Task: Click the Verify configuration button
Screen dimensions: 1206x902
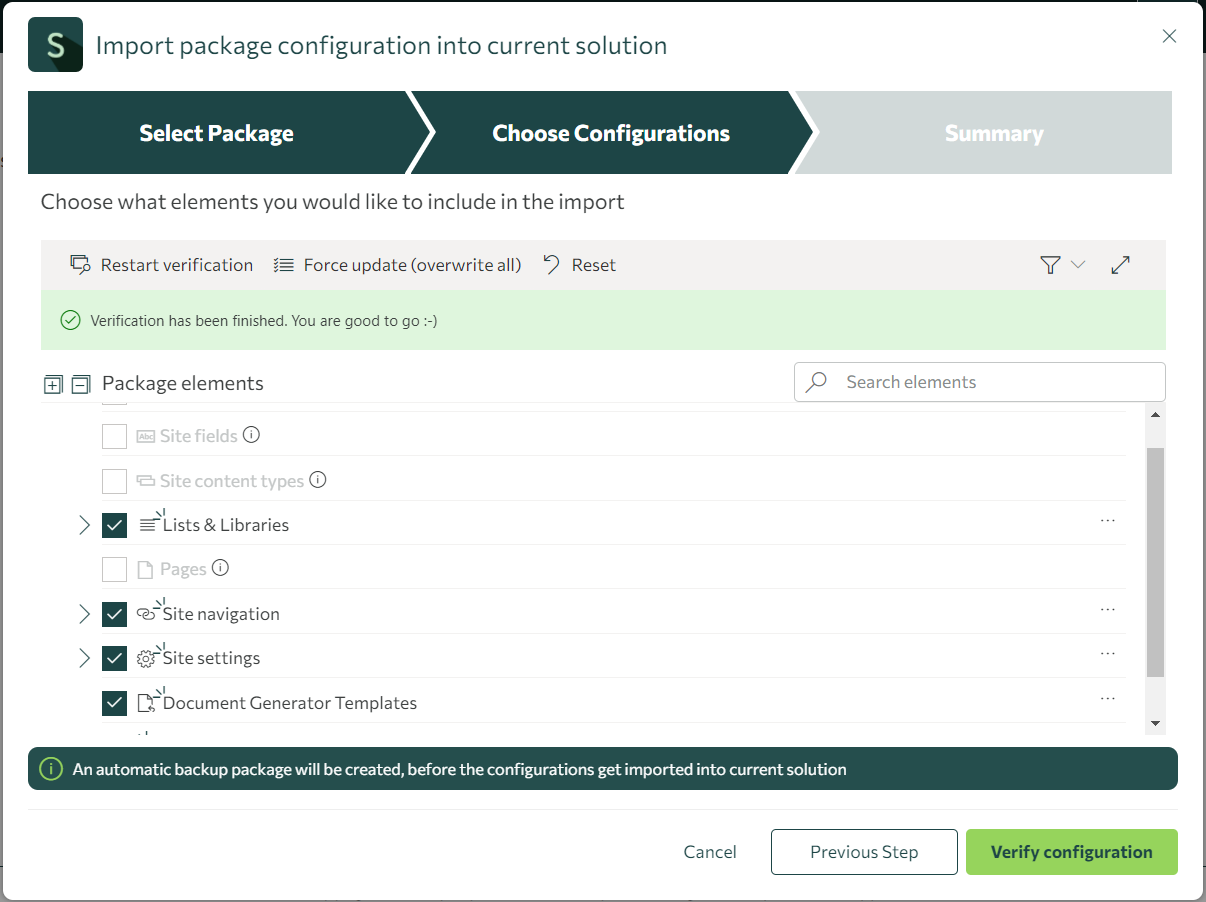Action: coord(1071,851)
